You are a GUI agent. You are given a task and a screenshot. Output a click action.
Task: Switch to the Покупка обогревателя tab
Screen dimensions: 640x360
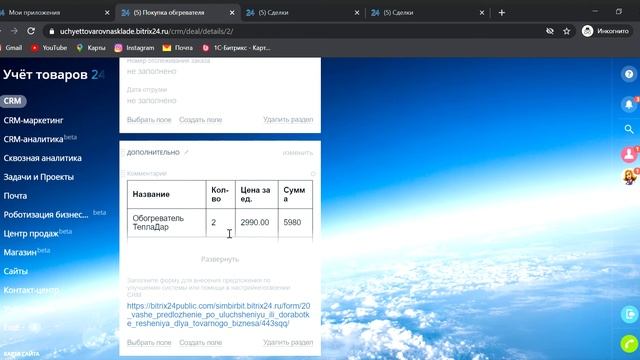(178, 13)
